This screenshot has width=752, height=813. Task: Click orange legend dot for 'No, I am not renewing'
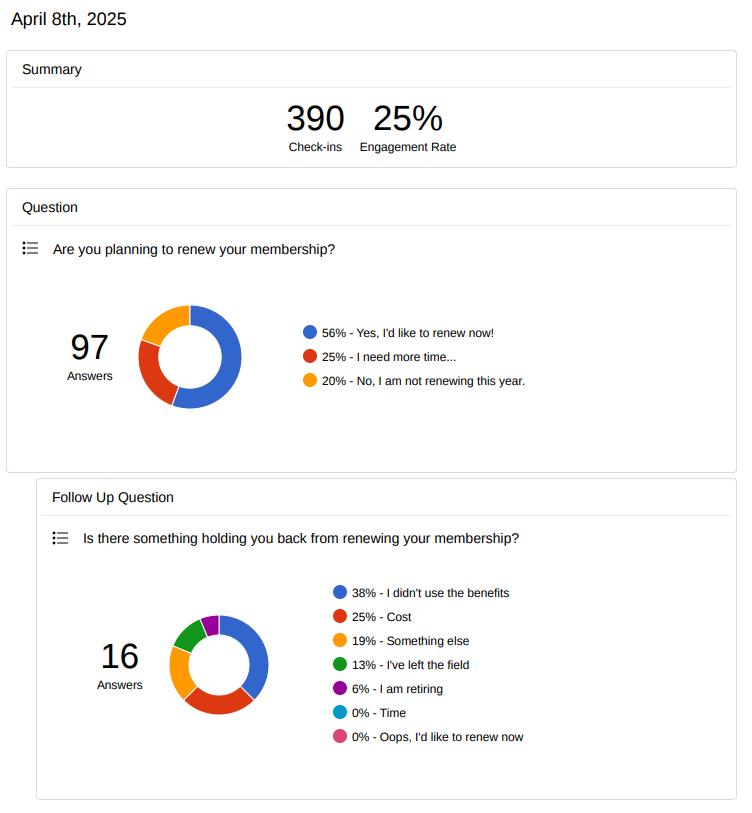(x=310, y=380)
